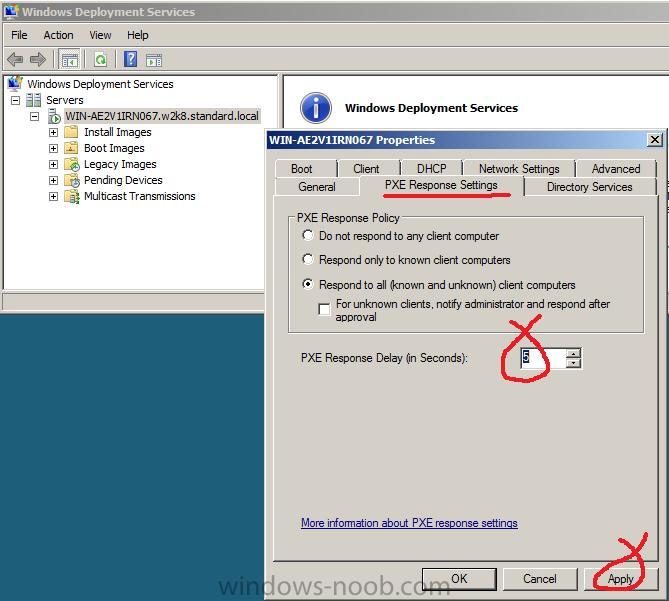Expand the Multicast Transmissions node
The width and height of the screenshot is (669, 601).
tap(53, 196)
